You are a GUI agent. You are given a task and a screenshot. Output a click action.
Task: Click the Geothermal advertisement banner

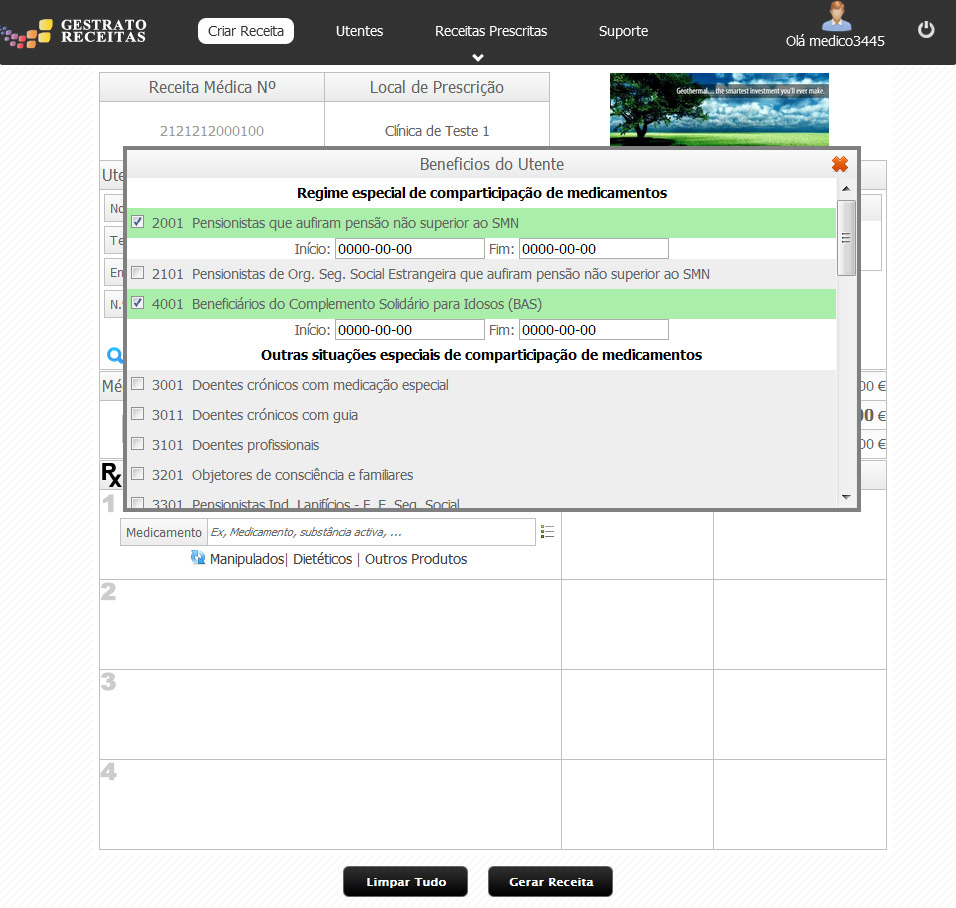click(719, 110)
